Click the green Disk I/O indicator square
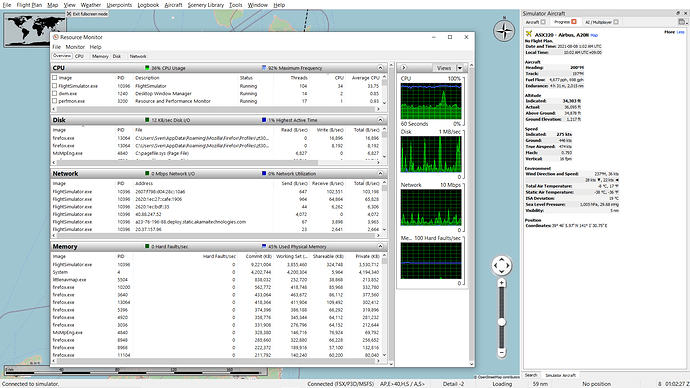Image resolution: width=690 pixels, height=388 pixels. [x=147, y=120]
